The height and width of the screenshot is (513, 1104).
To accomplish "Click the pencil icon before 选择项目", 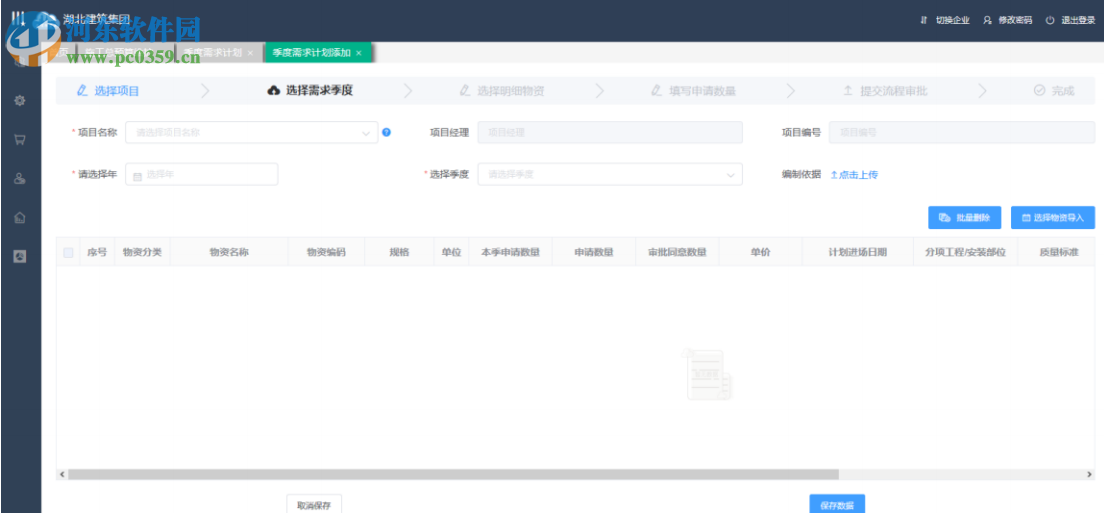I will [x=82, y=91].
